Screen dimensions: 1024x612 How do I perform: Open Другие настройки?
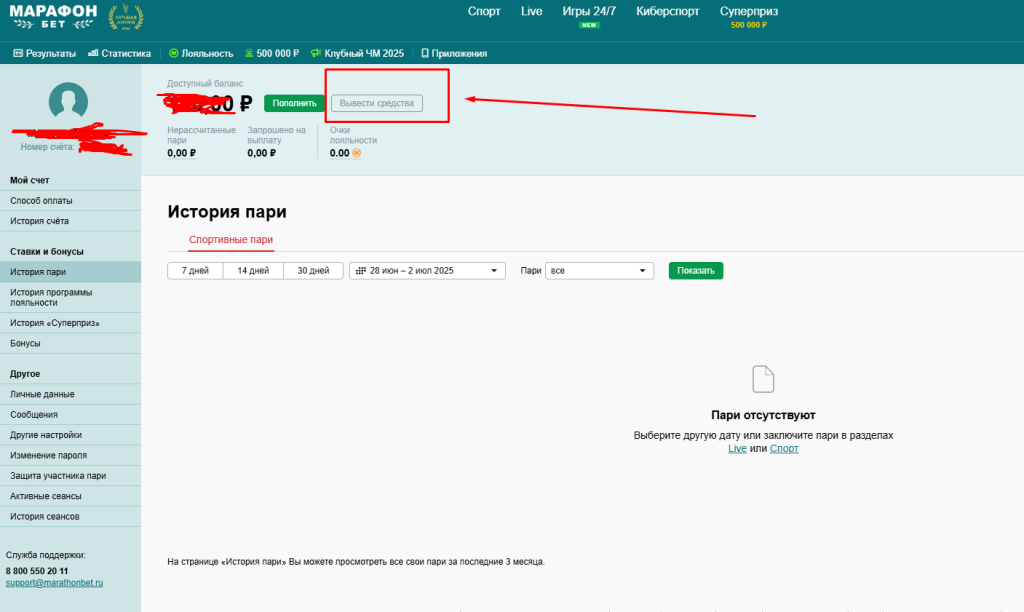click(x=71, y=434)
